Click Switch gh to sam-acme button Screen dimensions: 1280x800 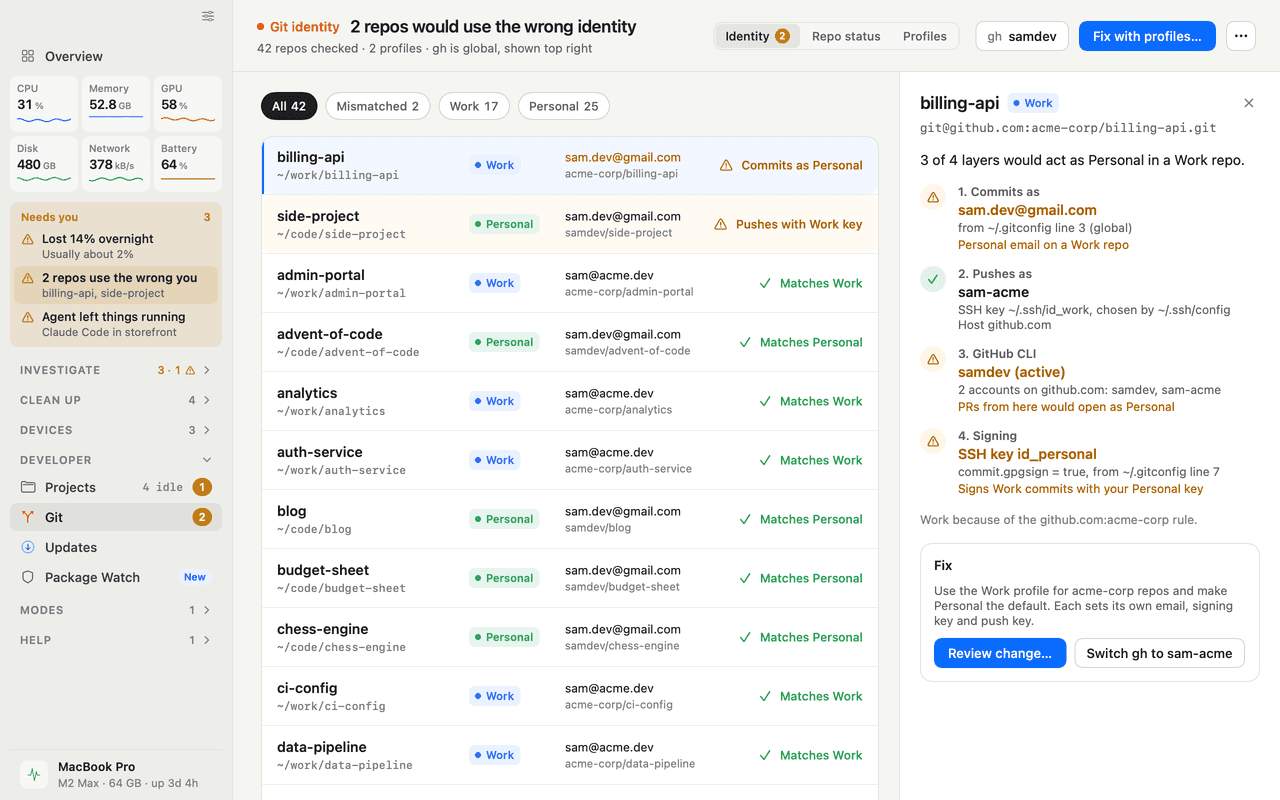pyautogui.click(x=1160, y=653)
